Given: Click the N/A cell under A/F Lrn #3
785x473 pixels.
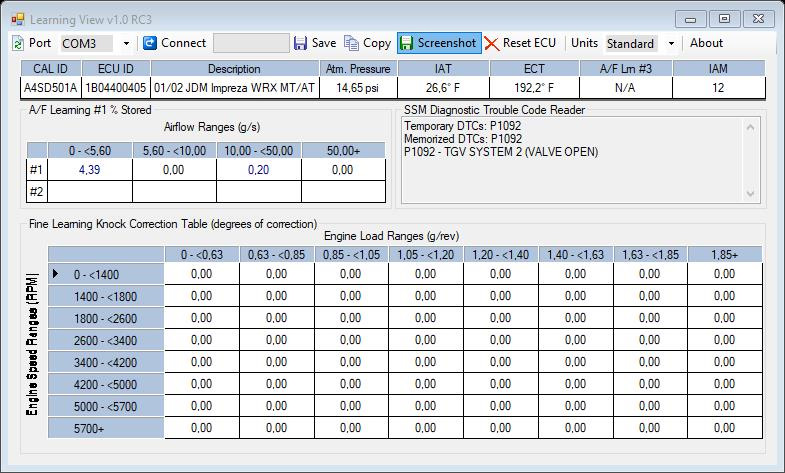Looking at the screenshot, I should coord(626,88).
